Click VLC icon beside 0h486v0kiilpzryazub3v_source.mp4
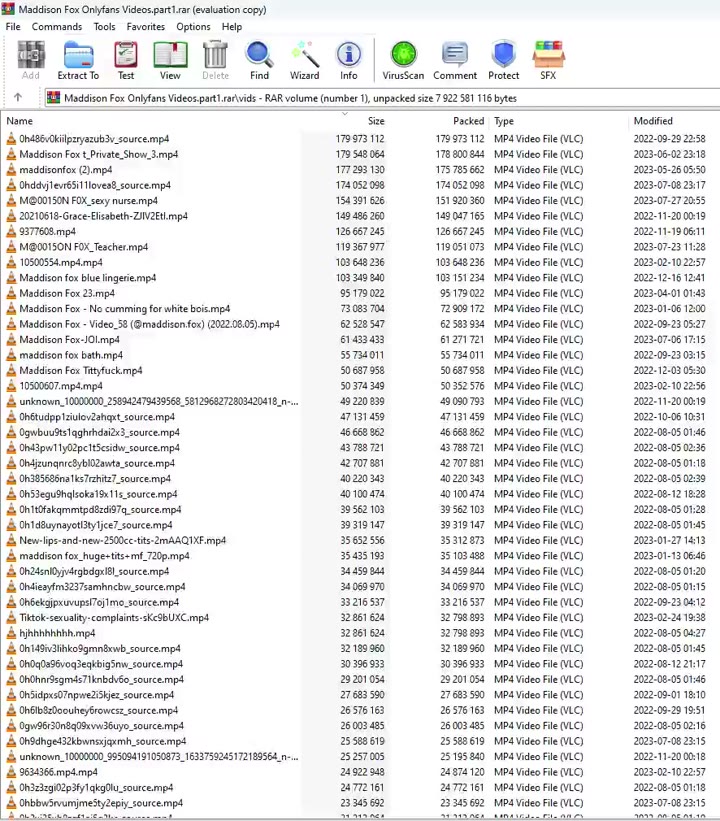 [11, 139]
